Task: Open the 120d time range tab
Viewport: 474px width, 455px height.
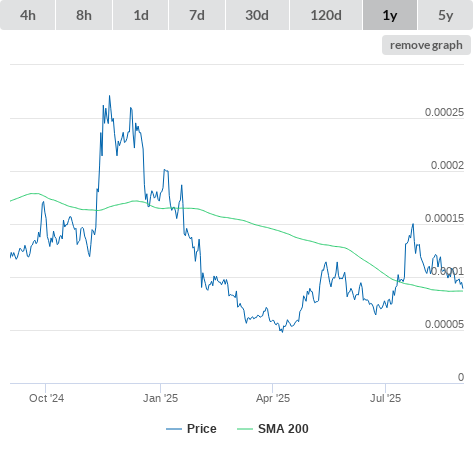Action: (326, 15)
